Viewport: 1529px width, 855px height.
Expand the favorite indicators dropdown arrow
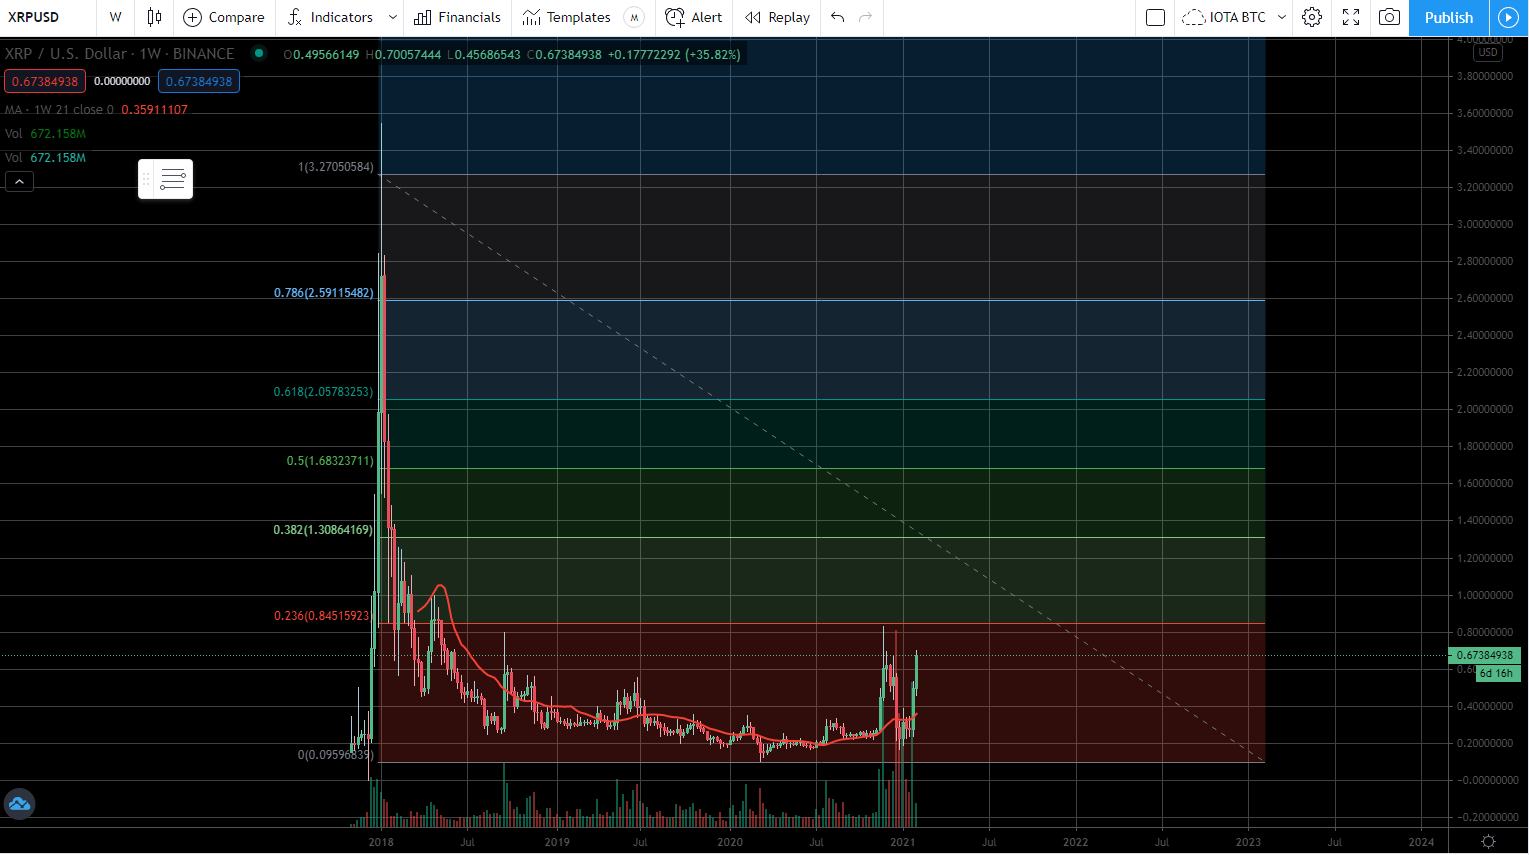393,17
